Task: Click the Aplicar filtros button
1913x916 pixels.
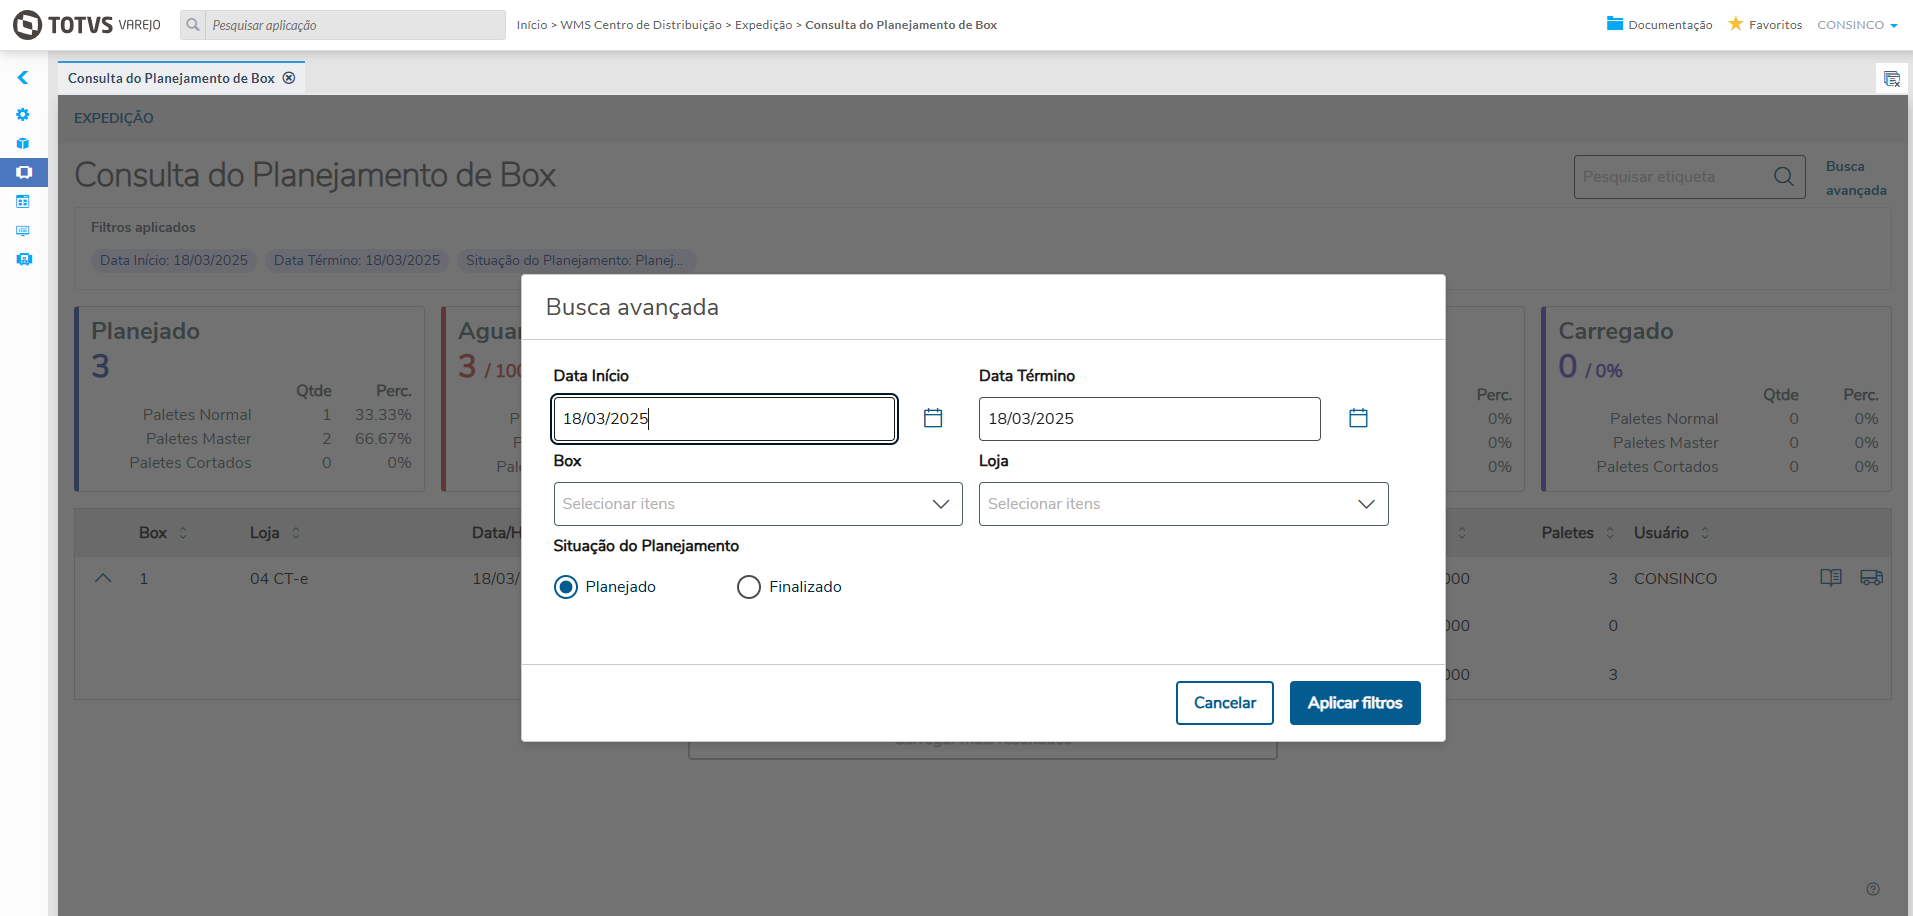Action: [1355, 703]
